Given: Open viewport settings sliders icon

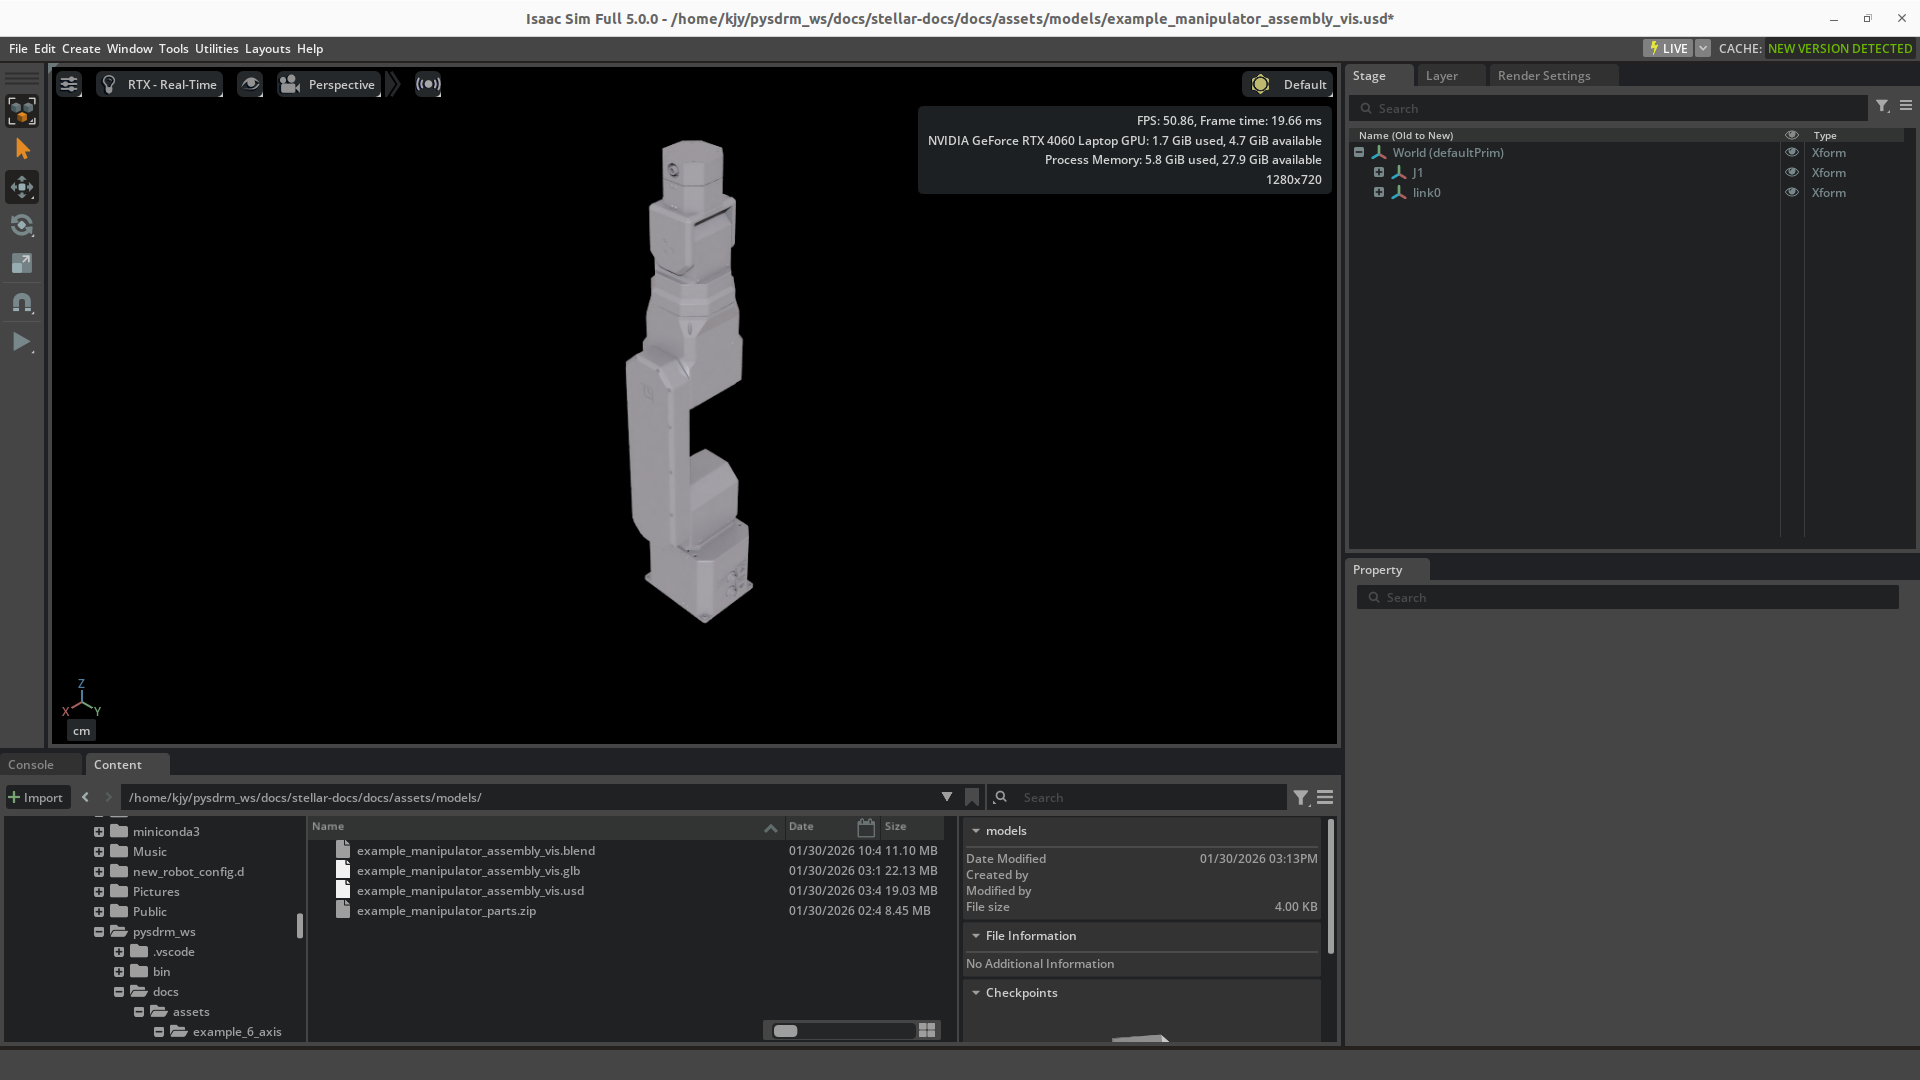Looking at the screenshot, I should click(x=69, y=84).
